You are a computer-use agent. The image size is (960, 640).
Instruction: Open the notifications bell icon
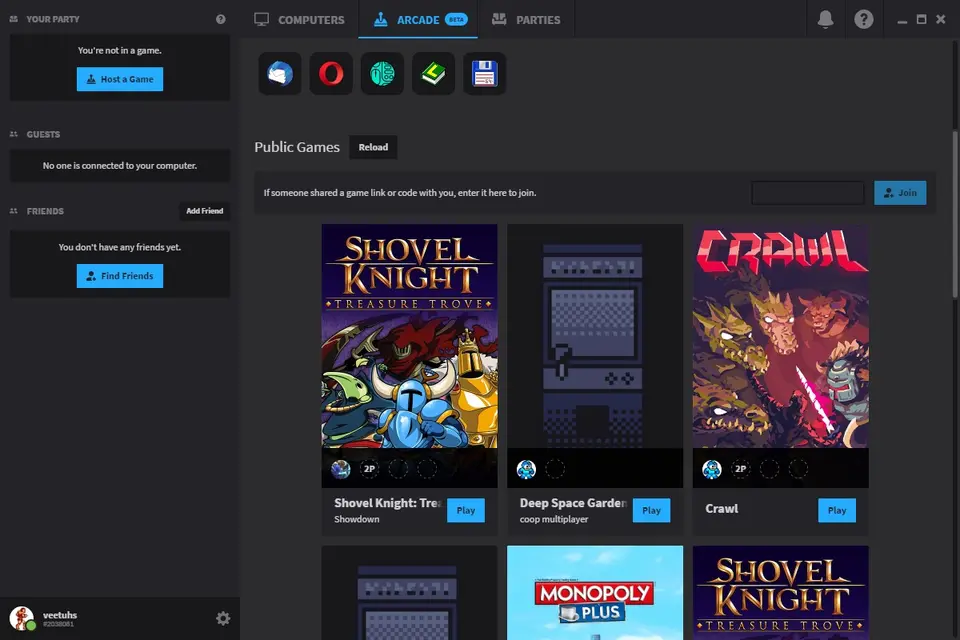[825, 19]
